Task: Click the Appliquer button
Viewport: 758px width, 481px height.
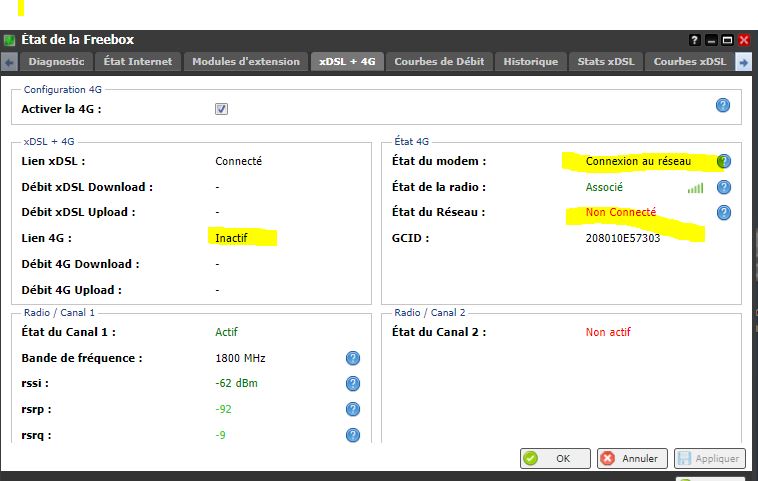Action: click(709, 458)
